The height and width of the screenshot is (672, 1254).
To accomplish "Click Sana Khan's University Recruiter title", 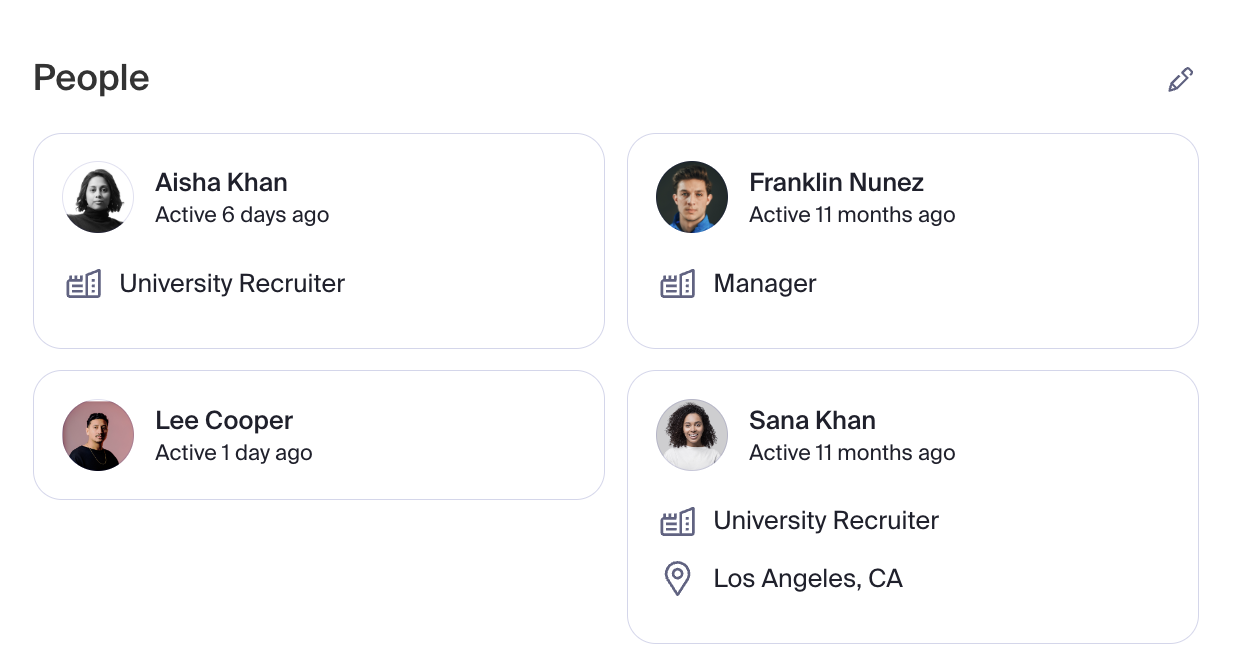I will coord(826,521).
